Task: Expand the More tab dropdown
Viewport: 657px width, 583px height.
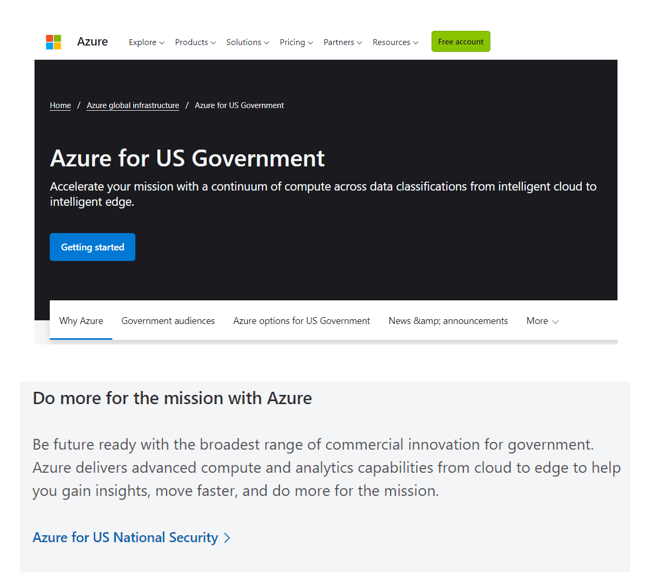Action: pos(542,321)
